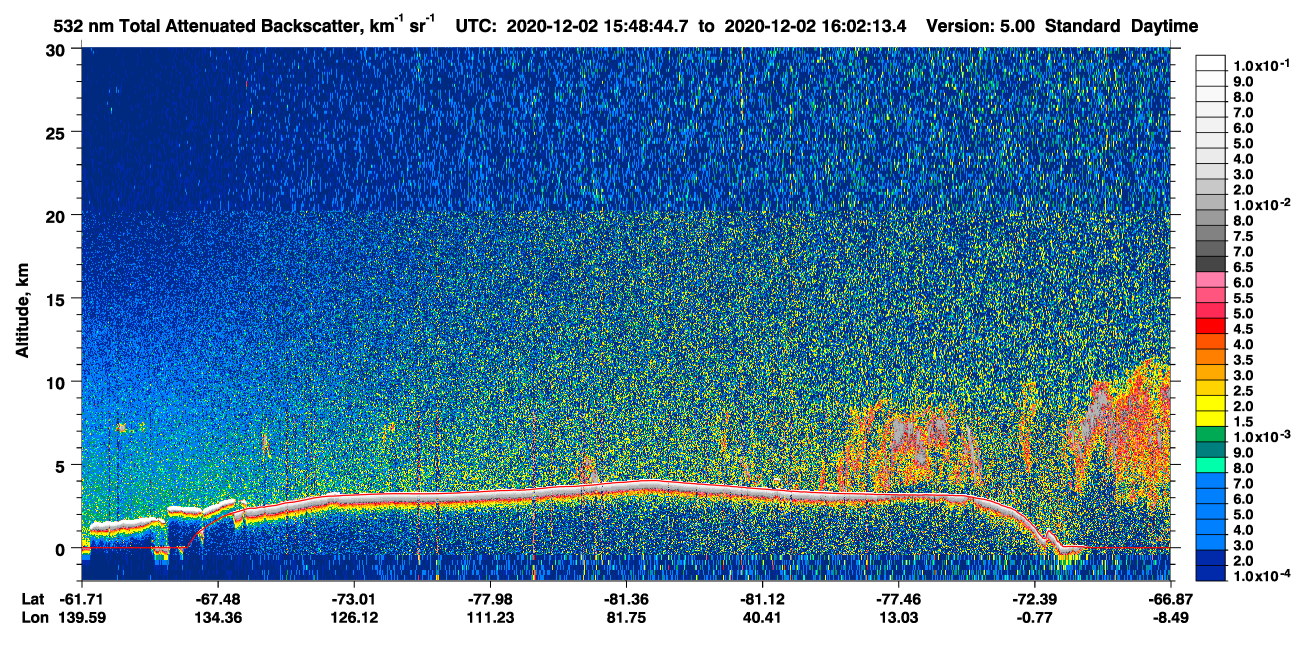Click the longitude value '126.12'

(x=354, y=618)
